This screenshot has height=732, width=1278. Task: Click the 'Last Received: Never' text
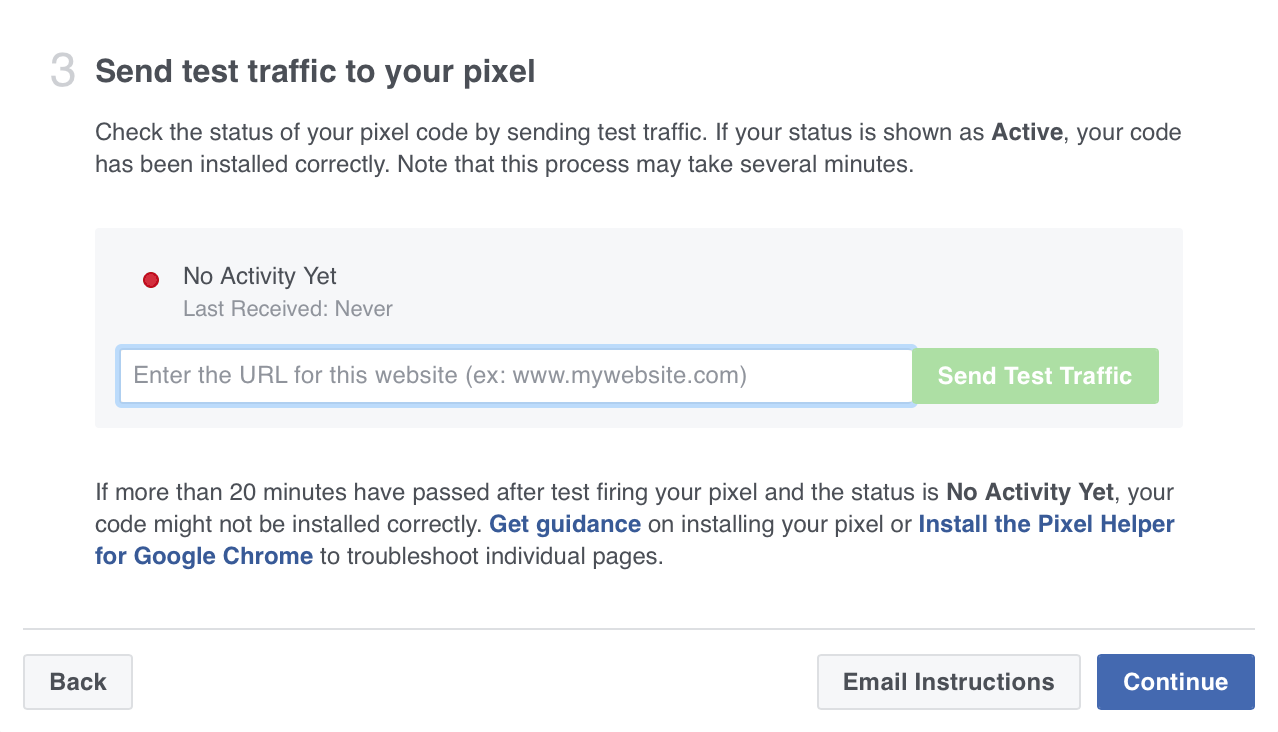[x=288, y=309]
